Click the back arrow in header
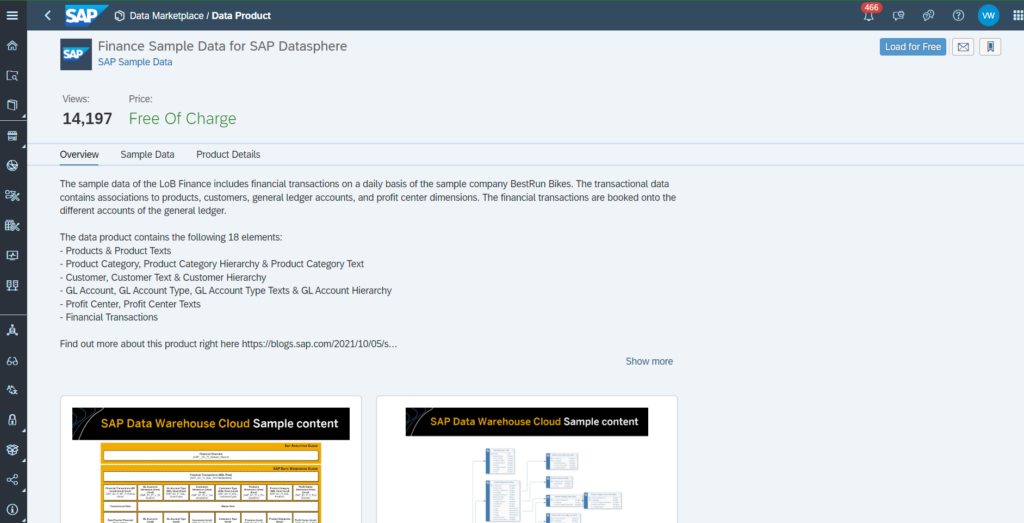Viewport: 1024px width, 523px height. pyautogui.click(x=48, y=16)
